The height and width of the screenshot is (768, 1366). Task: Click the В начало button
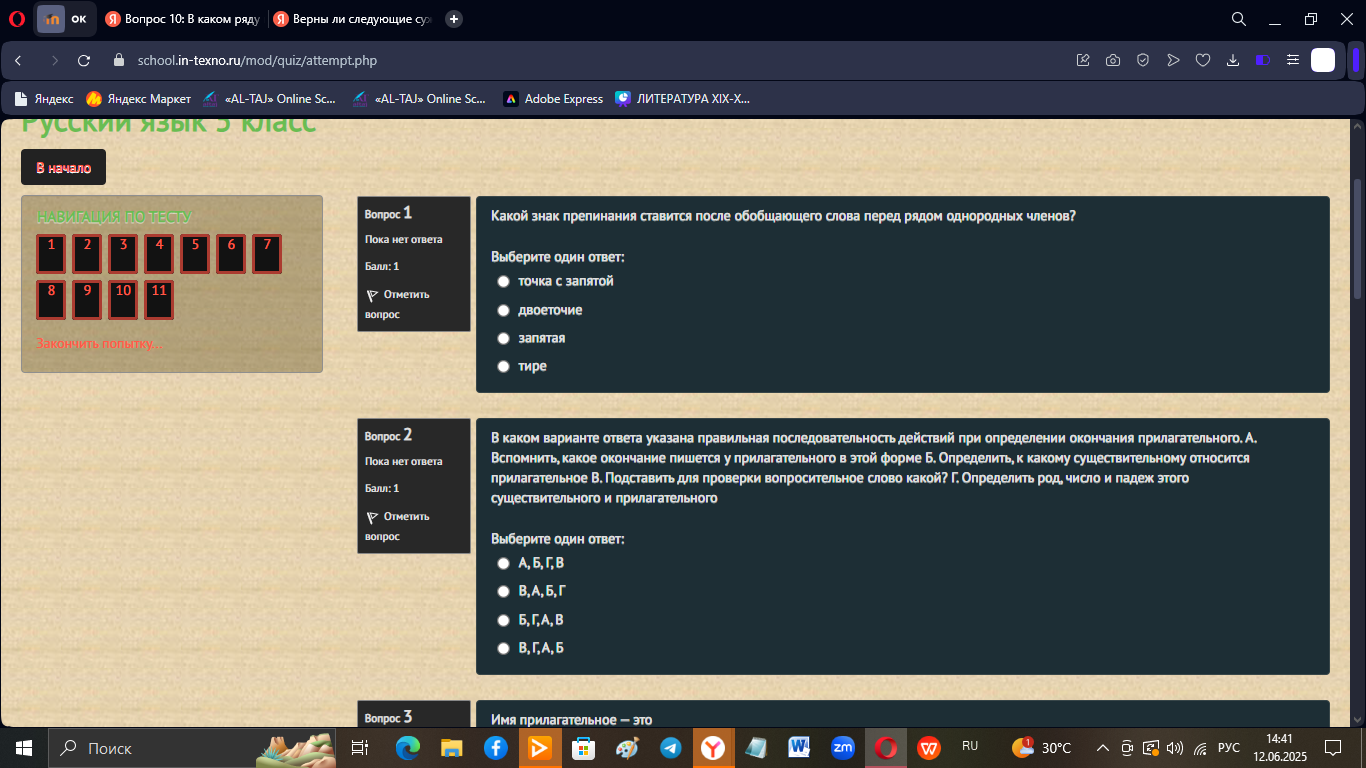click(63, 168)
